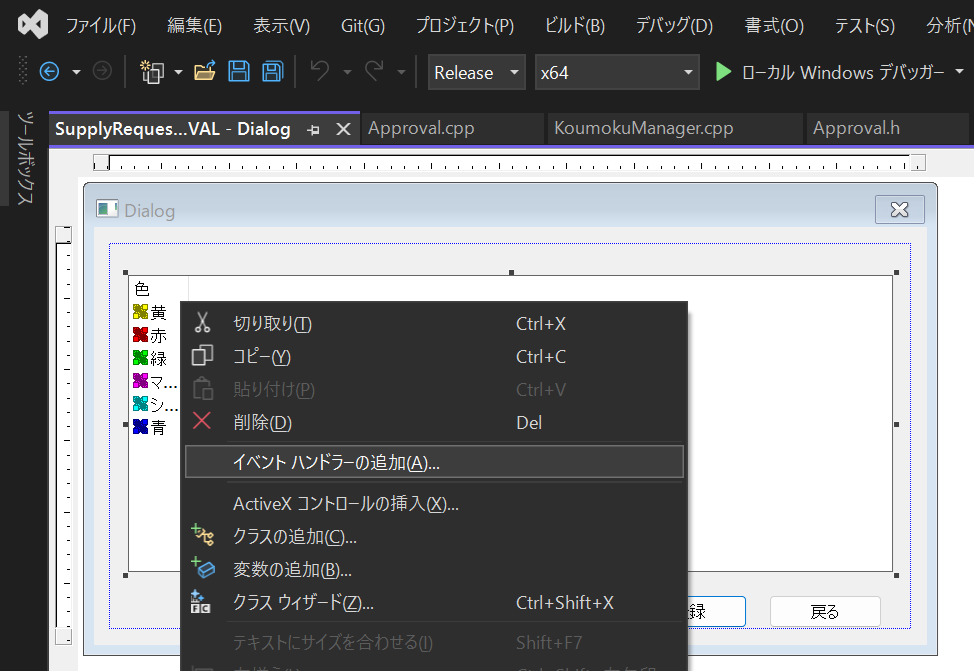Screen dimensions: 974x671
Task: Click the save file floppy icon
Action: (x=239, y=72)
